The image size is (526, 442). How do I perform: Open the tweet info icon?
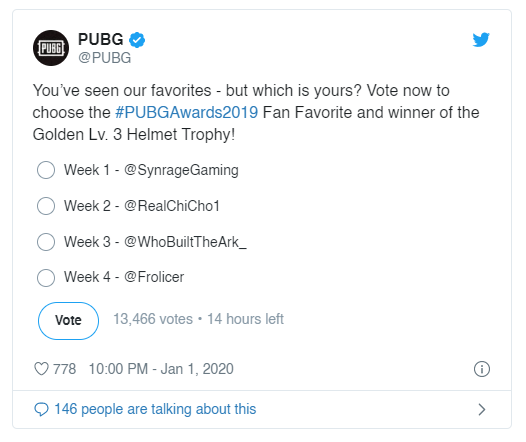click(482, 369)
